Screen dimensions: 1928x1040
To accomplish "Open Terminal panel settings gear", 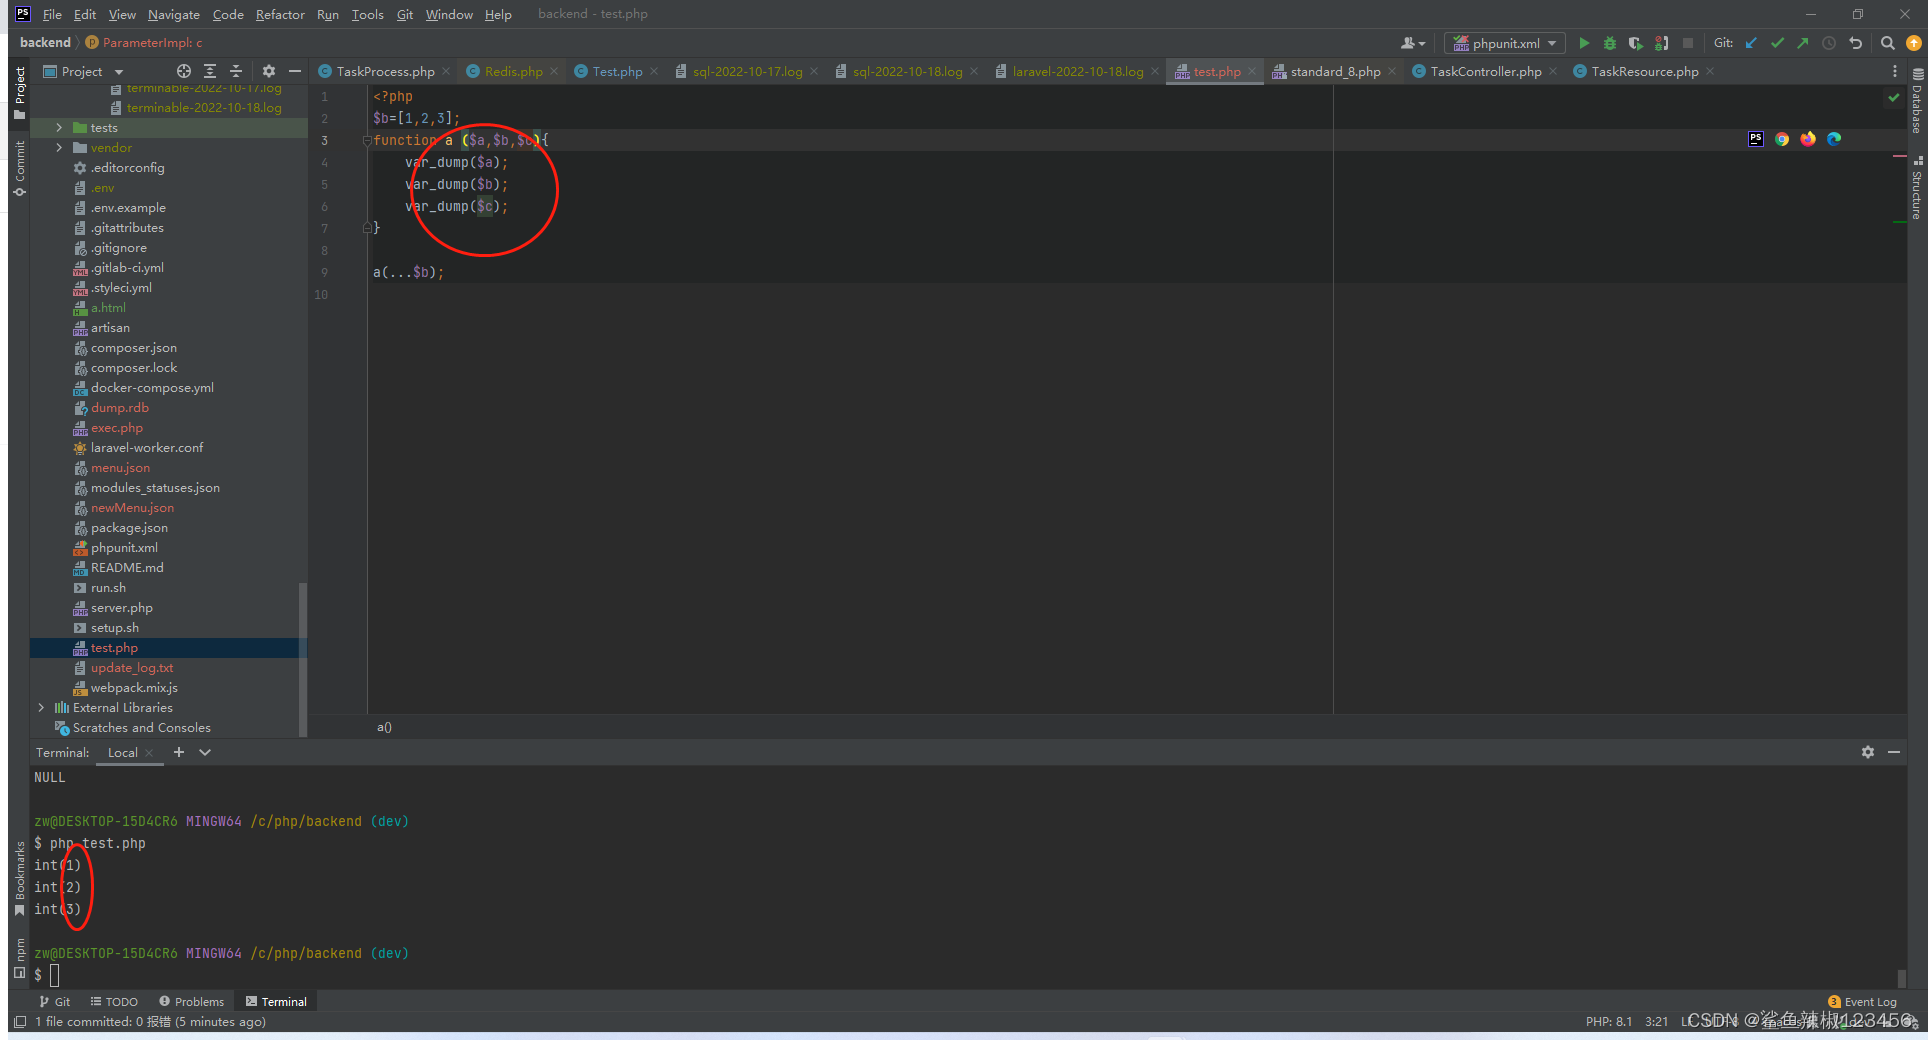I will pyautogui.click(x=1868, y=752).
